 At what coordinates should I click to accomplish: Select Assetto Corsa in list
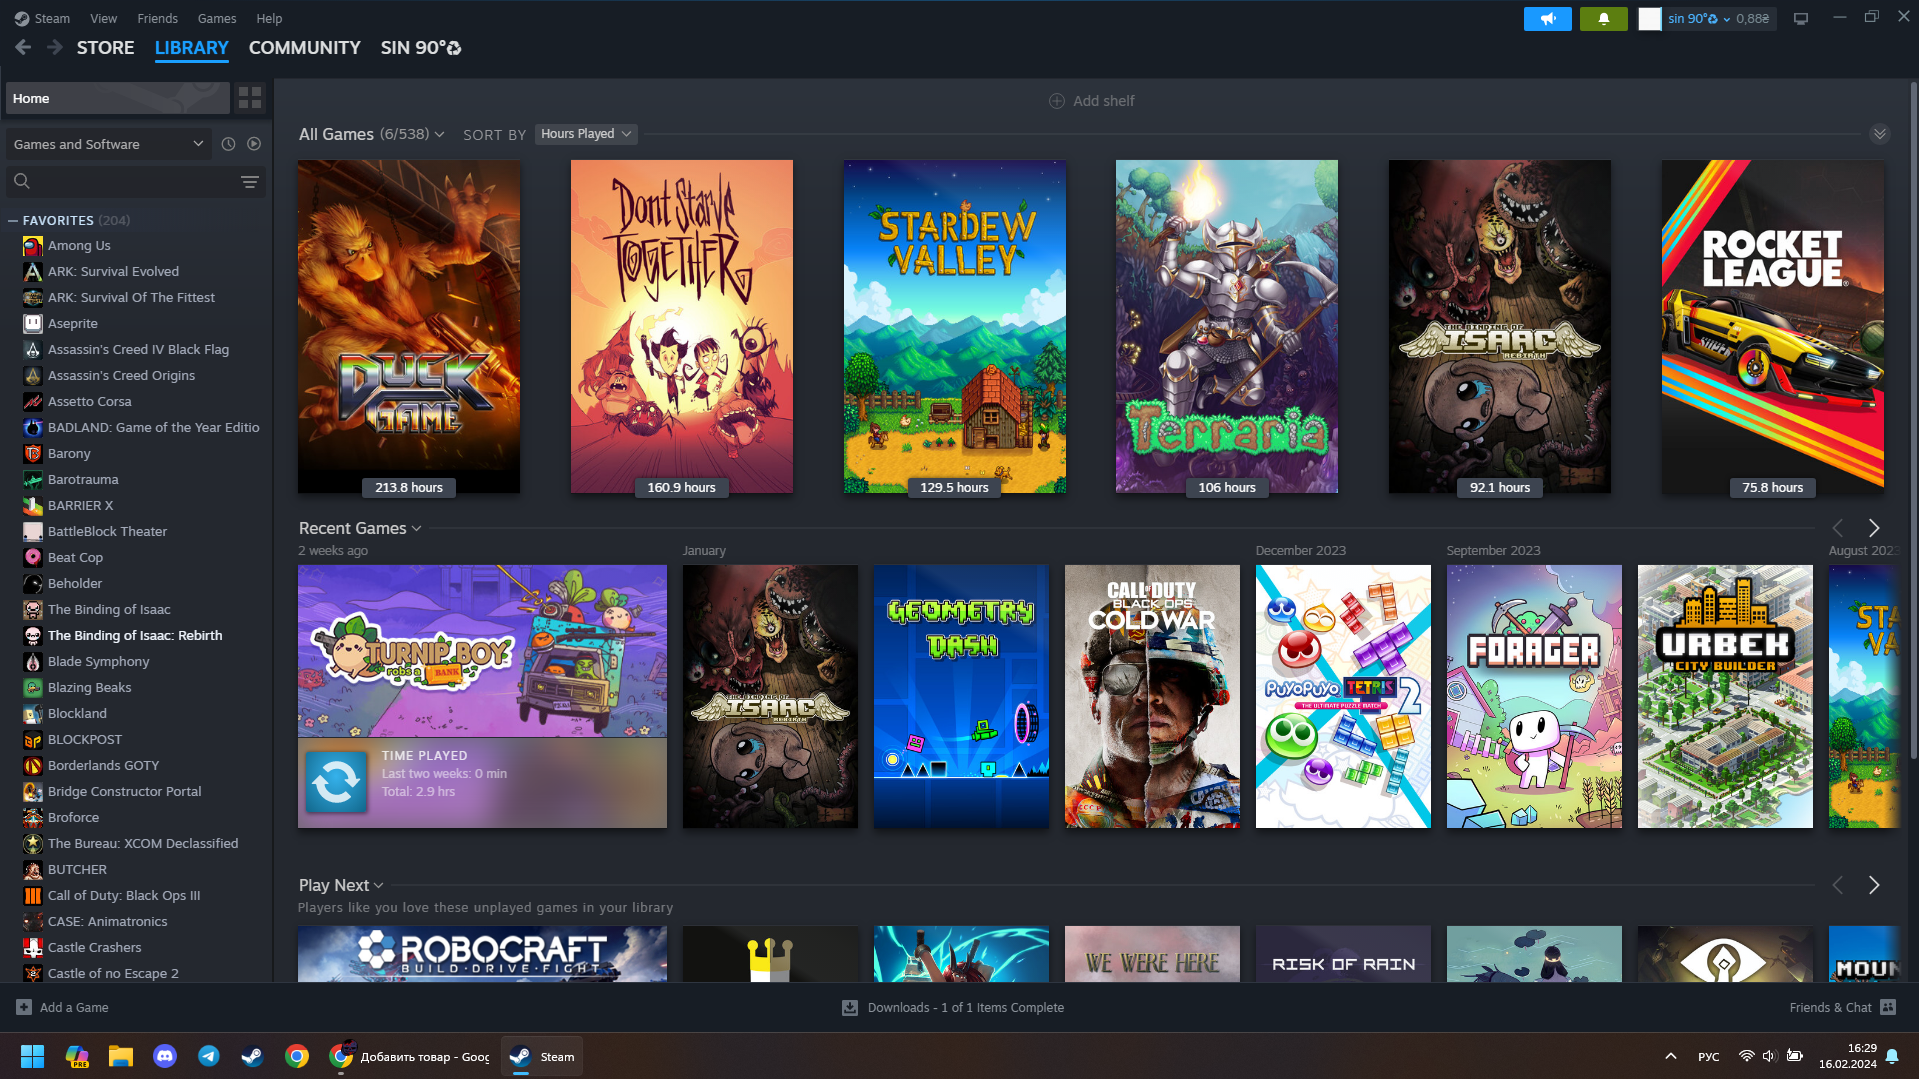[89, 401]
